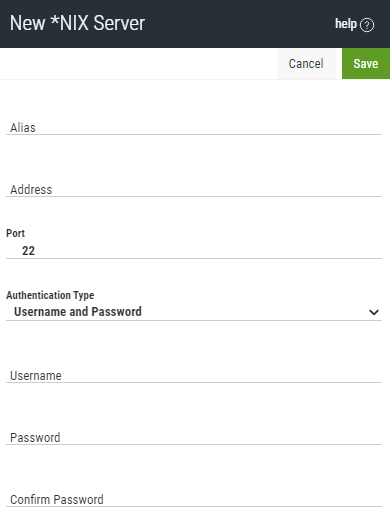Click the 'Password' placeholder text
The height and width of the screenshot is (520, 390).
pyautogui.click(x=35, y=437)
